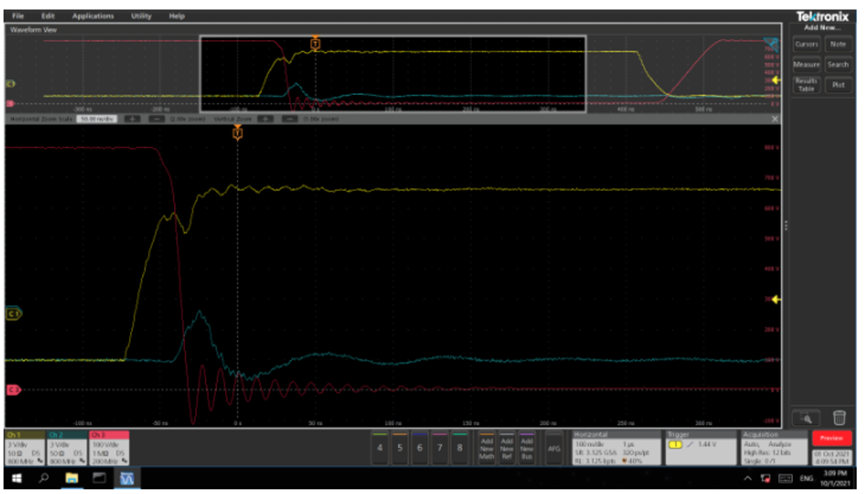Open Windows Start menu
The height and width of the screenshot is (494, 865).
click(15, 479)
